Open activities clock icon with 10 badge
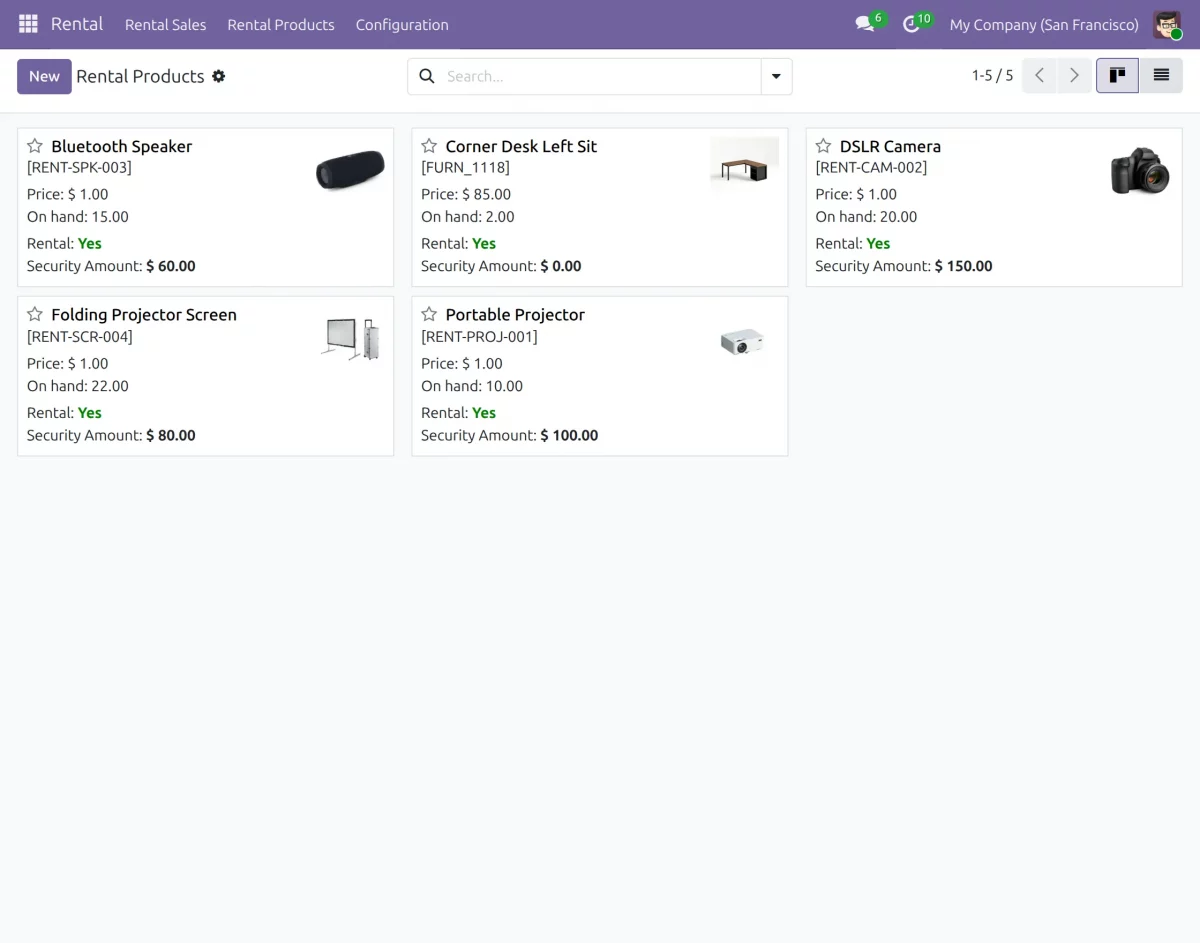Screen dimensions: 1200x943 point(911,24)
